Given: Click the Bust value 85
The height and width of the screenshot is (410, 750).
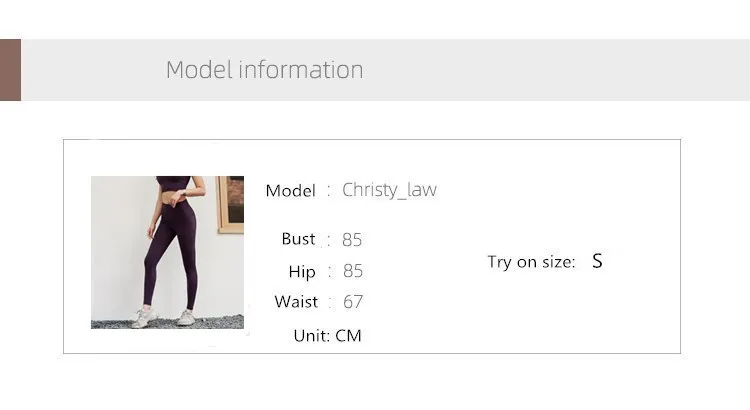Looking at the screenshot, I should pos(352,240).
